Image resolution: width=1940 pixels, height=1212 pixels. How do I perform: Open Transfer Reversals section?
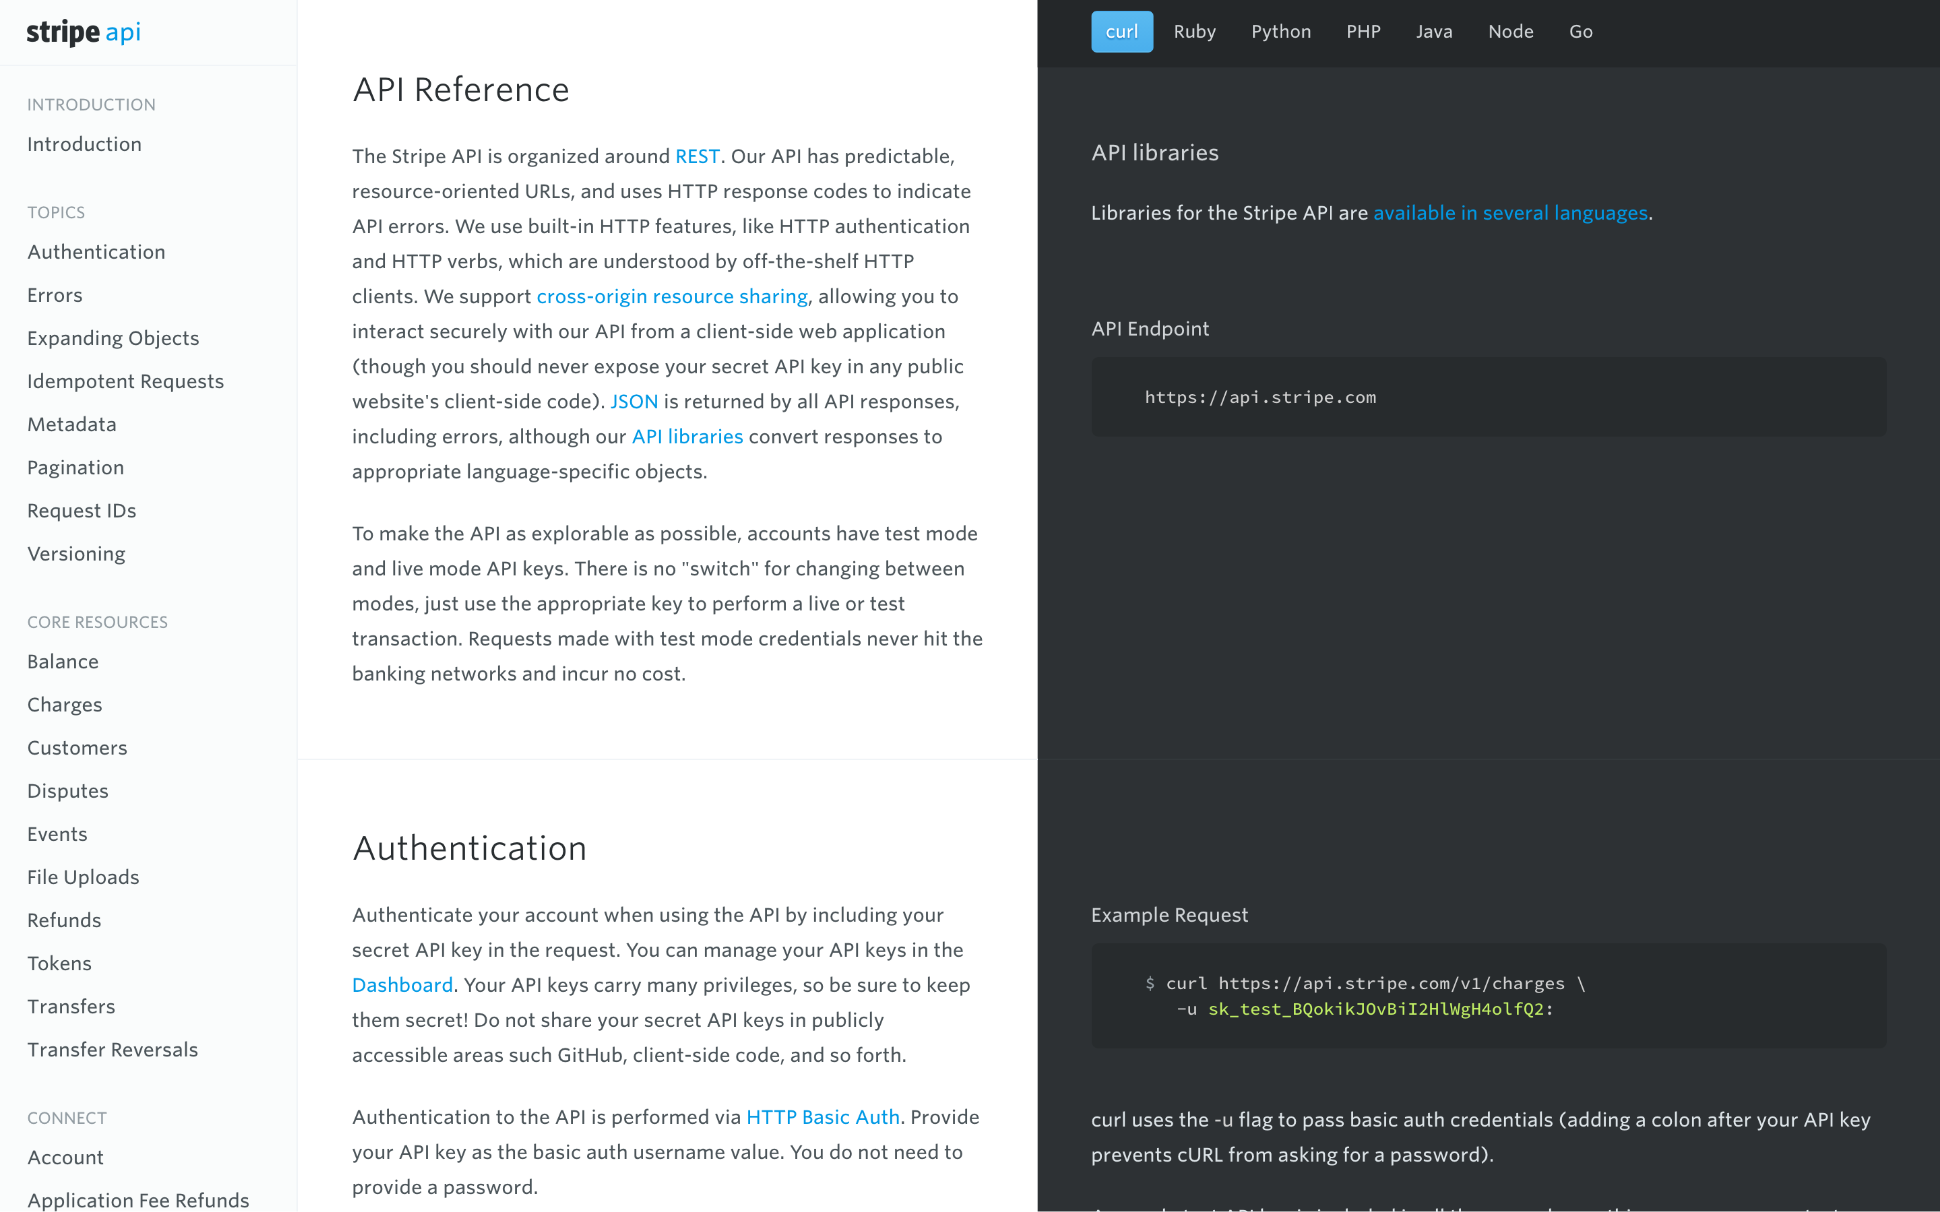pyautogui.click(x=112, y=1049)
